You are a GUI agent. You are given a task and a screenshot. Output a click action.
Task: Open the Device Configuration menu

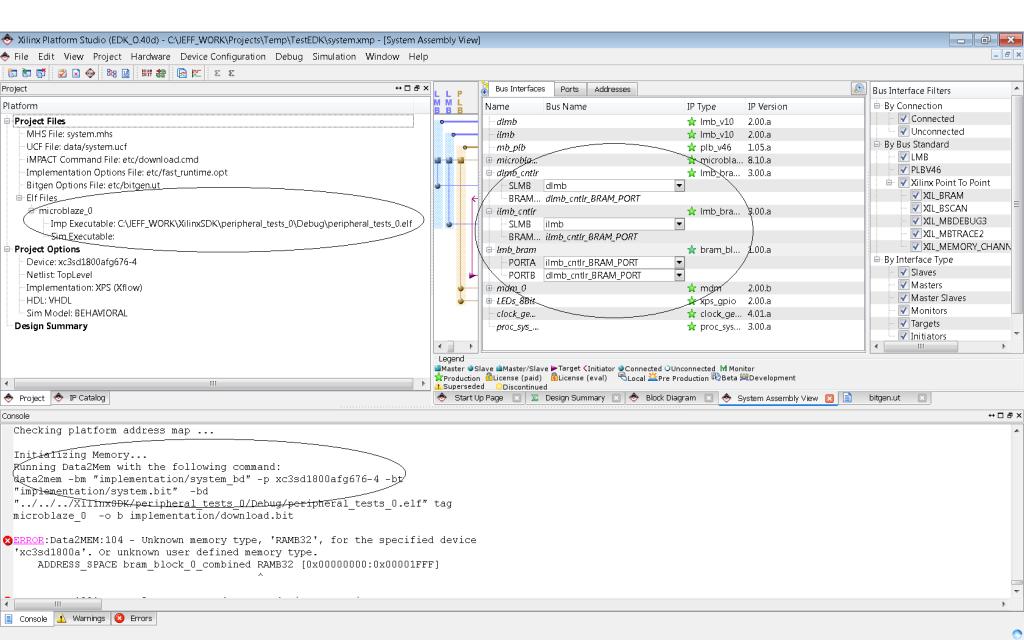click(x=223, y=57)
